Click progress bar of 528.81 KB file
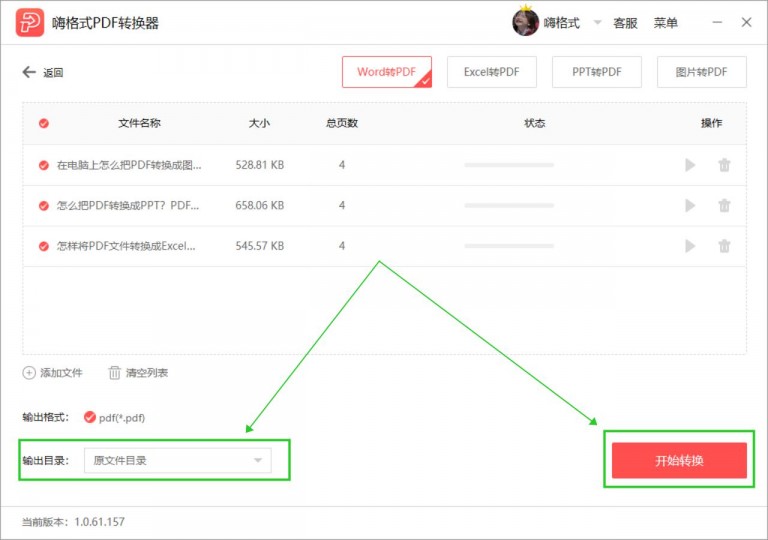The image size is (768, 540). pos(509,165)
